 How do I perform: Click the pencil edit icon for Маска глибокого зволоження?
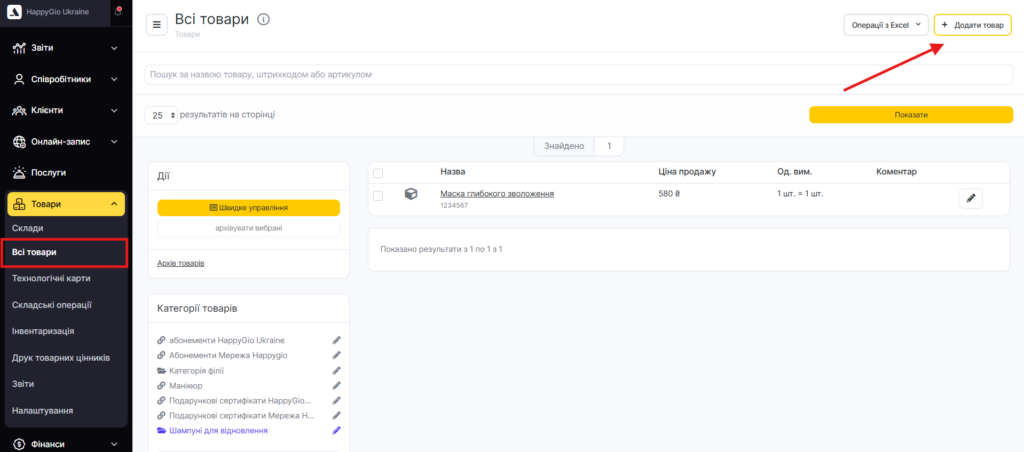[x=970, y=198]
